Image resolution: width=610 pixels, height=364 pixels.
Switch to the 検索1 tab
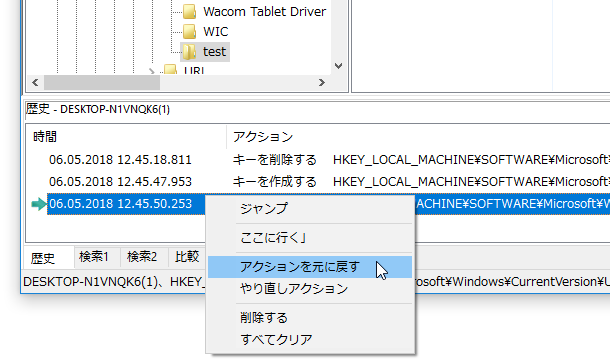pyautogui.click(x=97, y=257)
